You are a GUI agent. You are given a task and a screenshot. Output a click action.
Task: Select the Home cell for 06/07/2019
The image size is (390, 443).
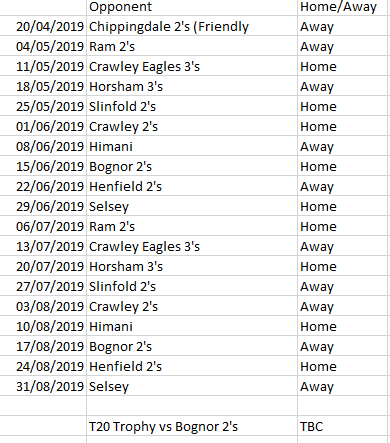(x=342, y=226)
